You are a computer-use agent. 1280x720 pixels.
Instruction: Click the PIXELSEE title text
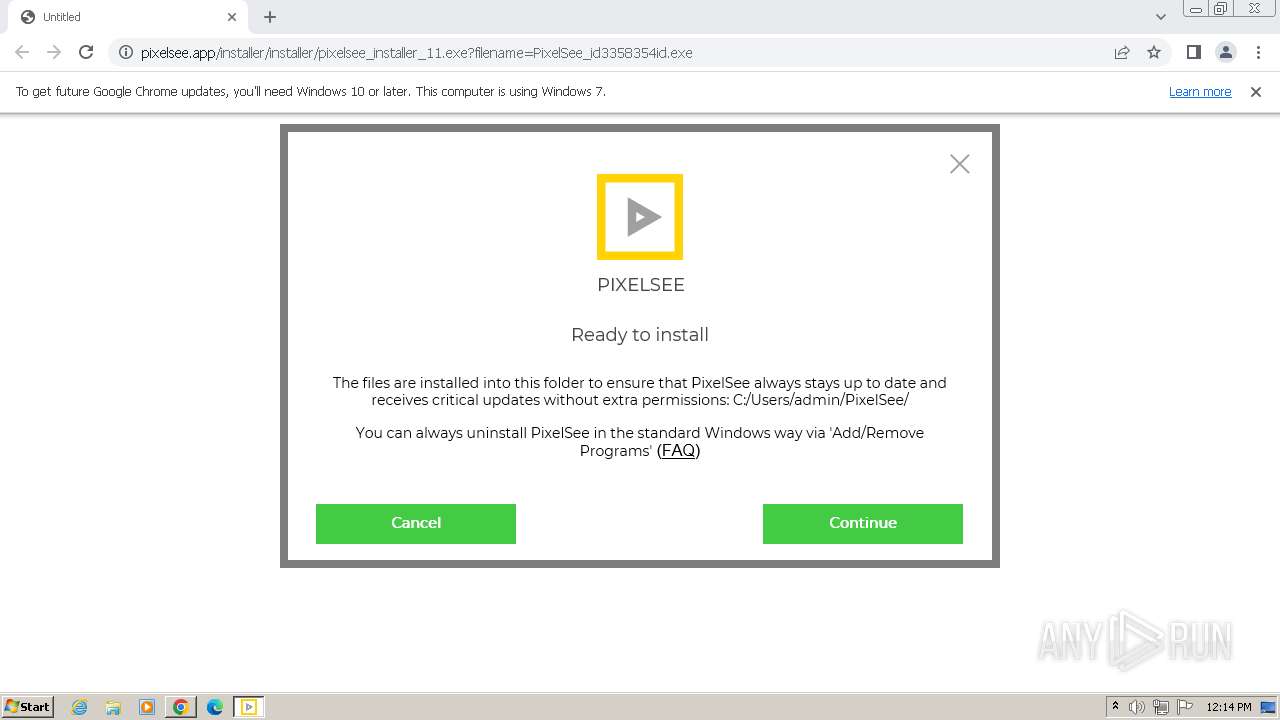click(x=641, y=285)
